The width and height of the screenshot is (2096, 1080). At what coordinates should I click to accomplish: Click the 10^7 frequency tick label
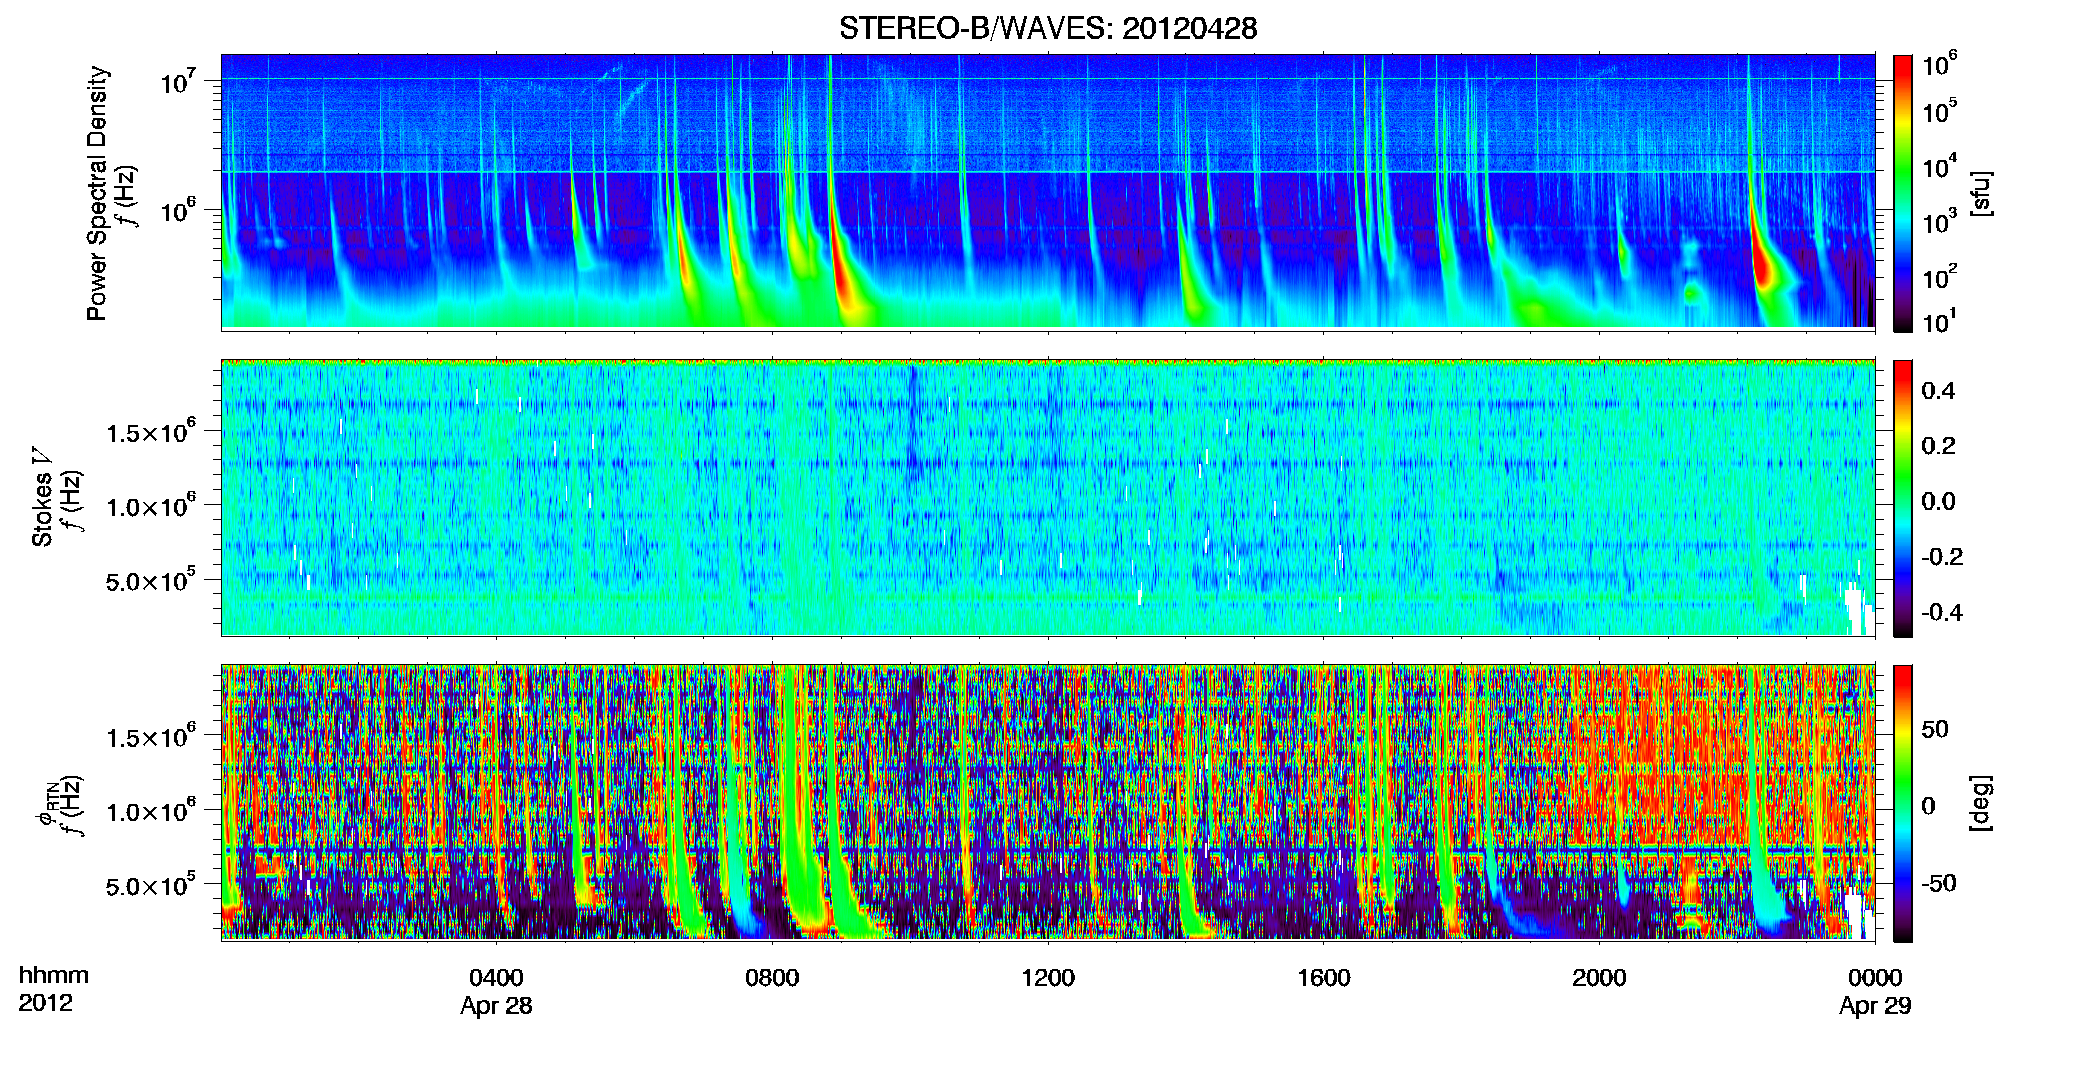pyautogui.click(x=180, y=80)
